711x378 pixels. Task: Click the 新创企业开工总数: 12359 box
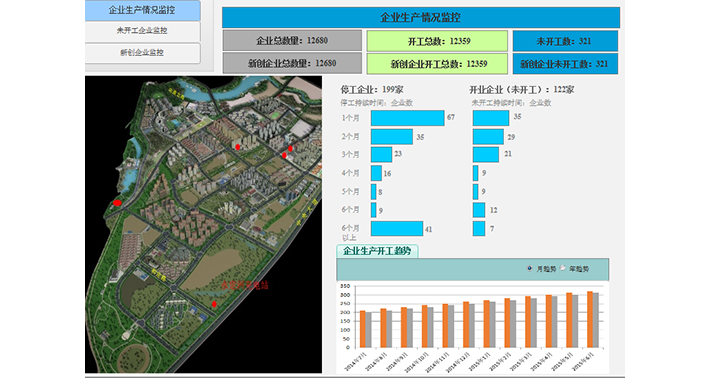(437, 64)
